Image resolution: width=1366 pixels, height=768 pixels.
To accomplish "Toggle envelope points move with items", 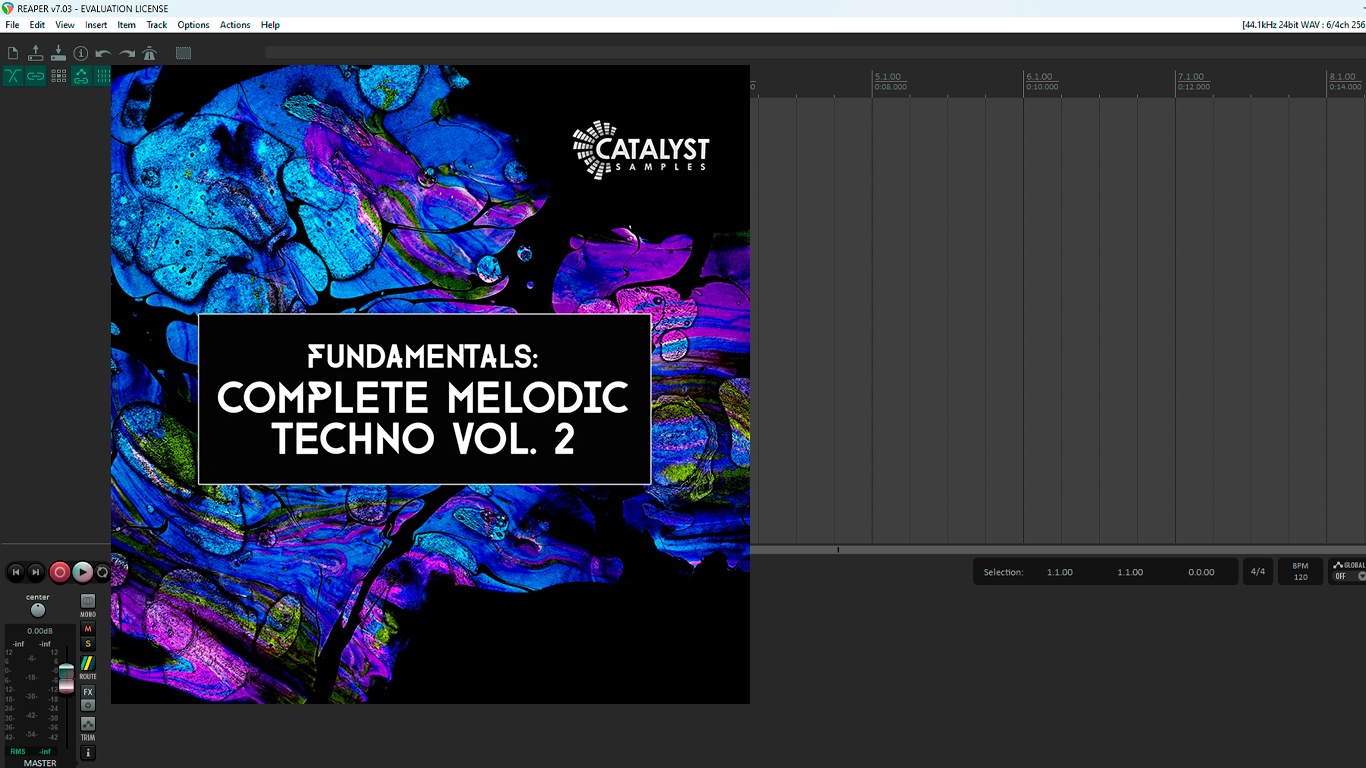I will (81, 76).
